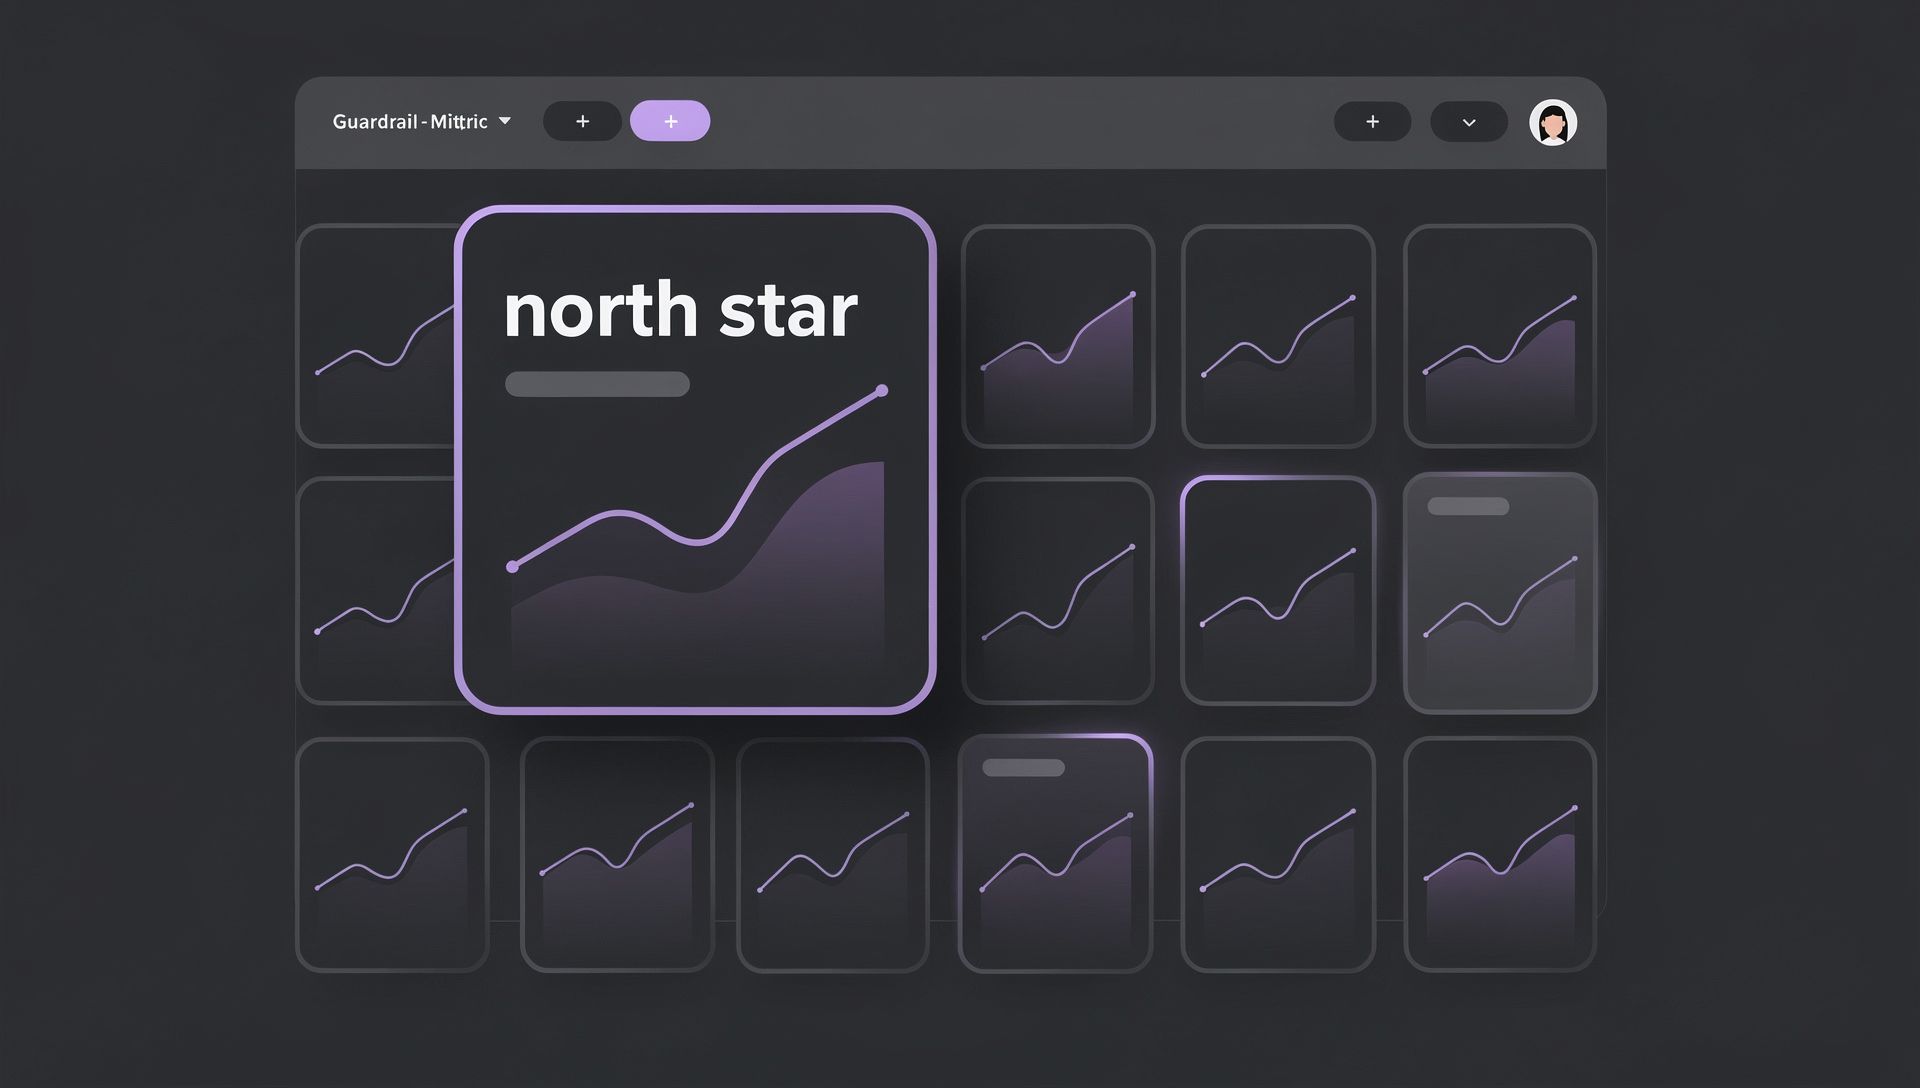Viewport: 1920px width, 1088px height.
Task: Click the plus icon near the top right
Action: 1374,121
